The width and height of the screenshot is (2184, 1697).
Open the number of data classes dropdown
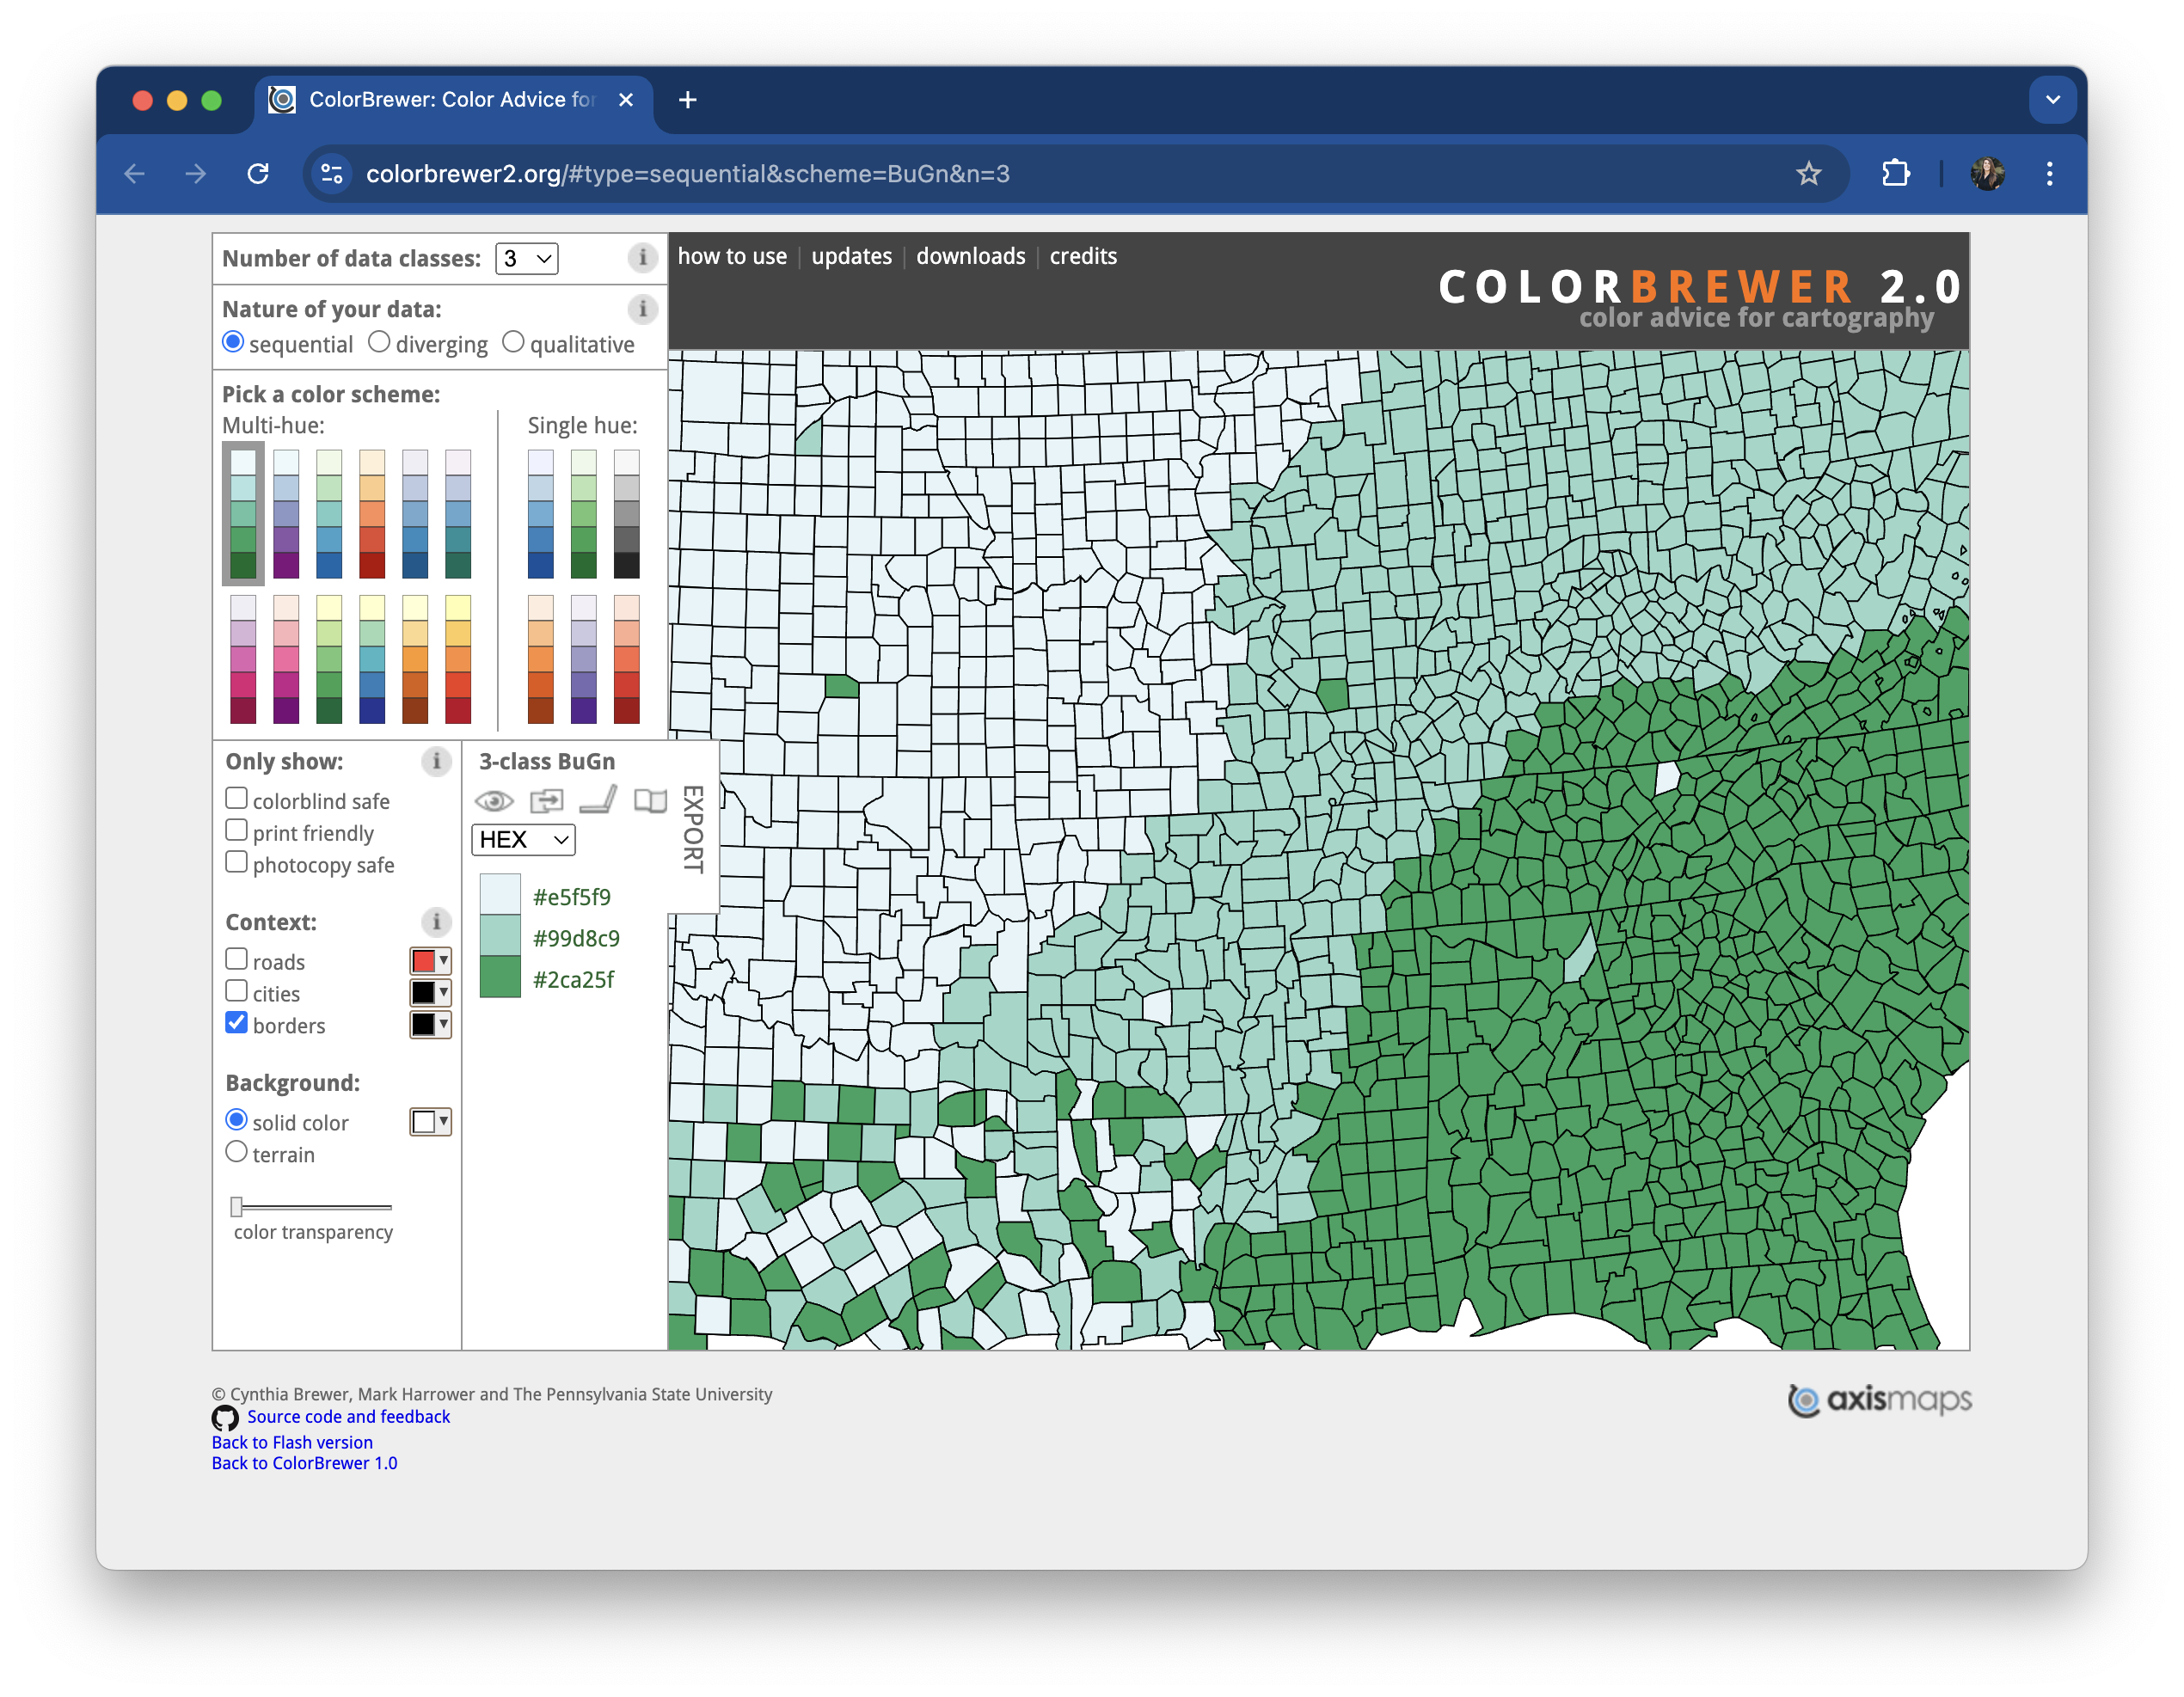coord(527,259)
